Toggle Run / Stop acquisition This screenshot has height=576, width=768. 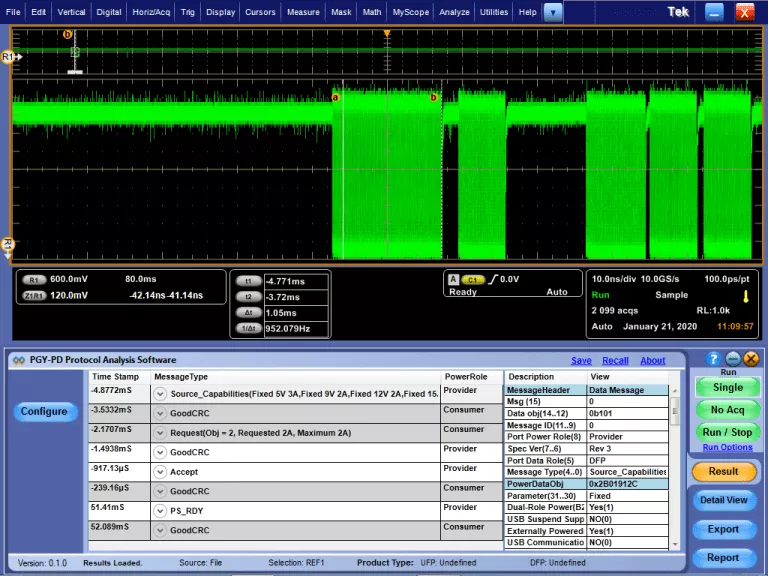tap(727, 432)
